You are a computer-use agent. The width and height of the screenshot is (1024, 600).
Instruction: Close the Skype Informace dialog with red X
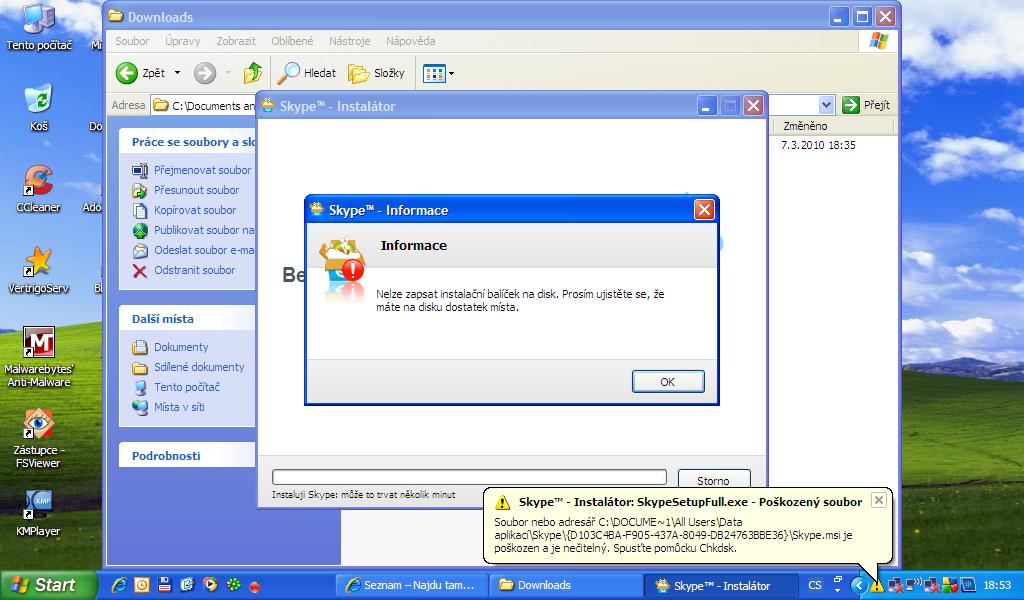pos(704,210)
